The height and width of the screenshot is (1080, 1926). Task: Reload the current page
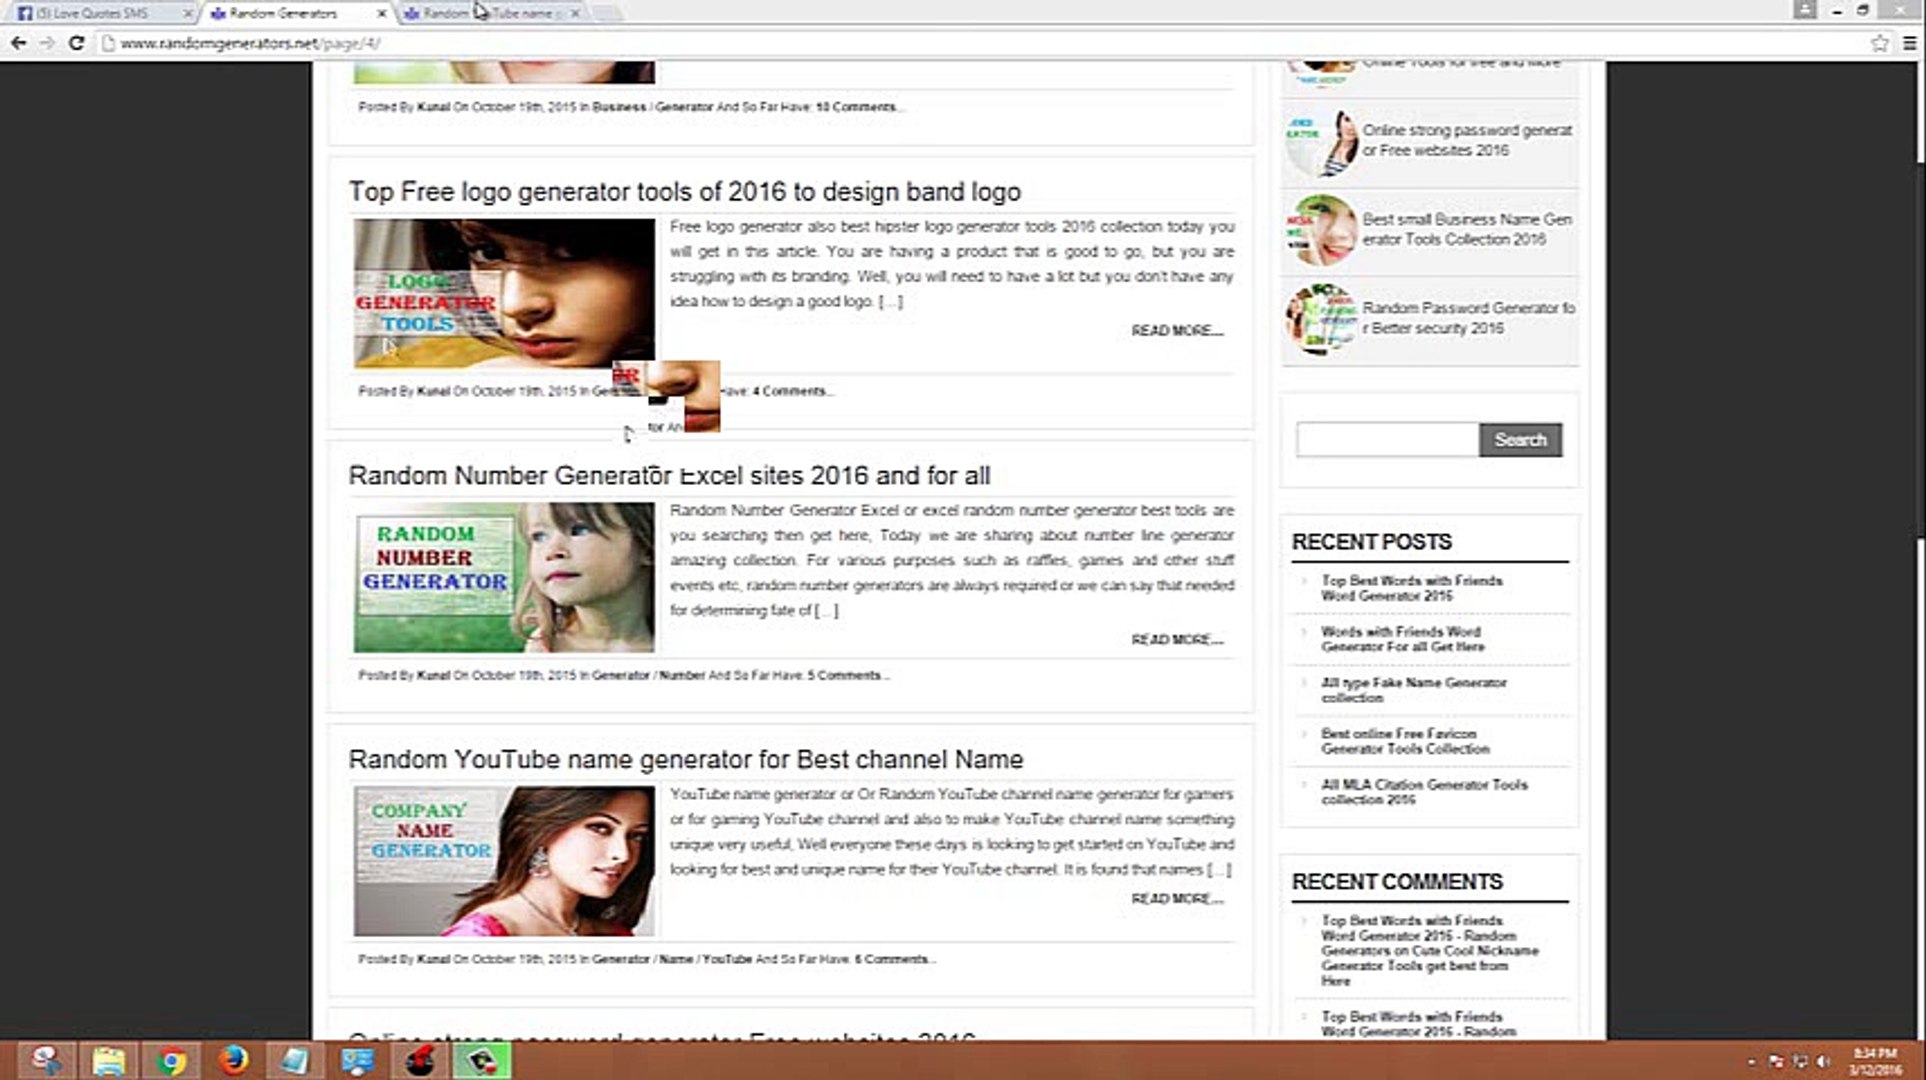click(76, 43)
